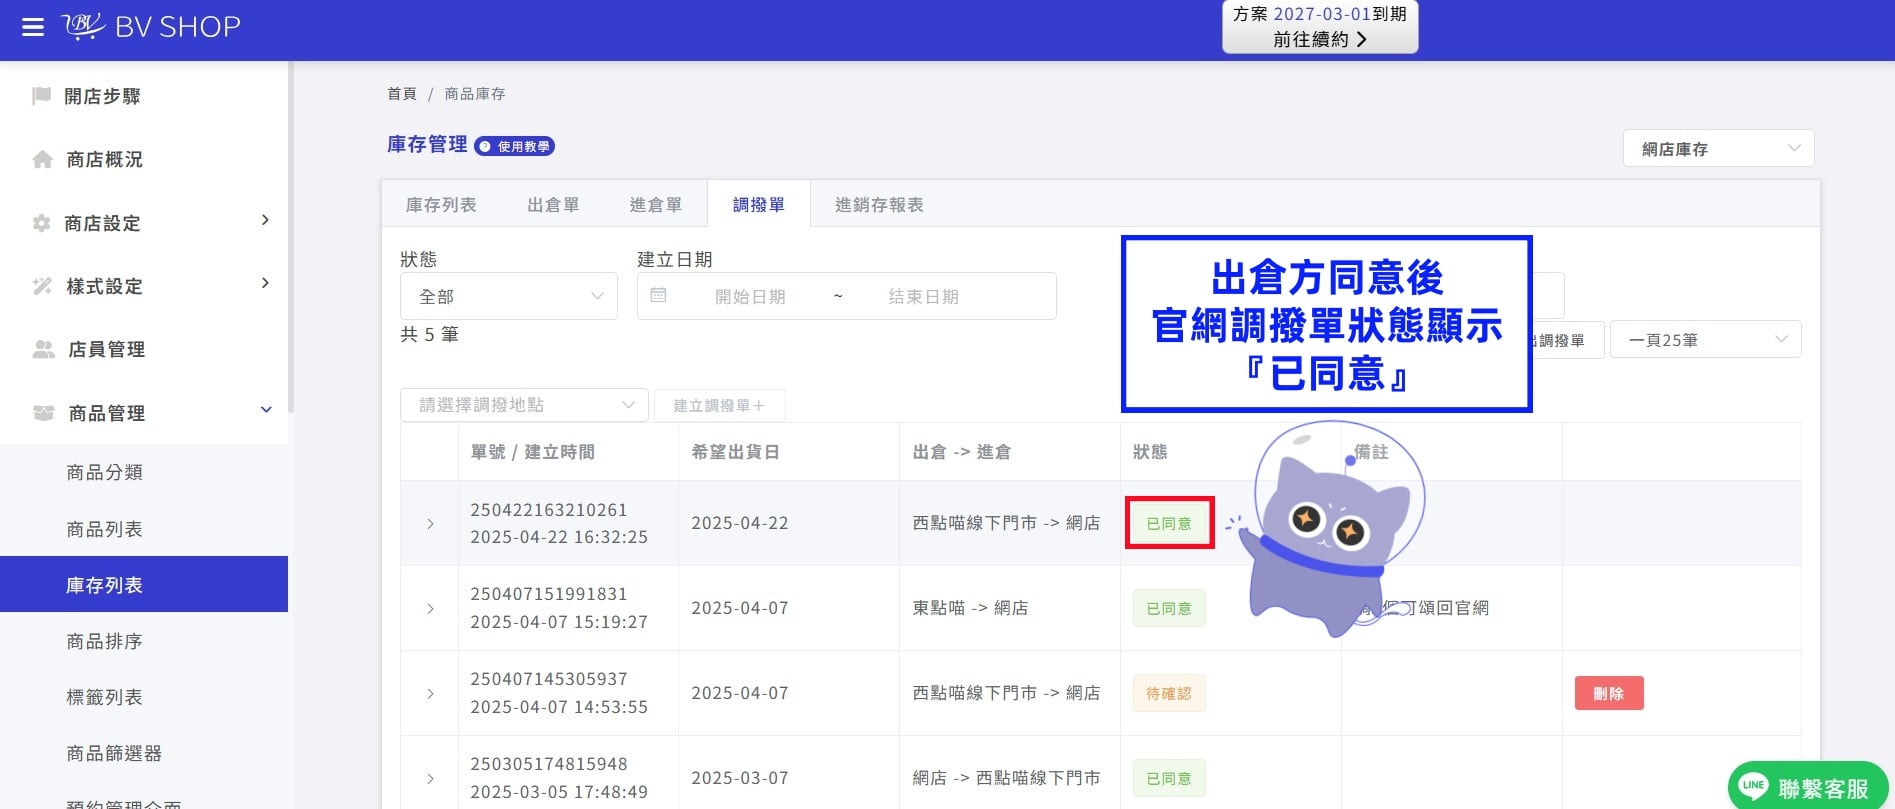
Task: Click the 開店步驟 flag icon
Action: click(41, 96)
